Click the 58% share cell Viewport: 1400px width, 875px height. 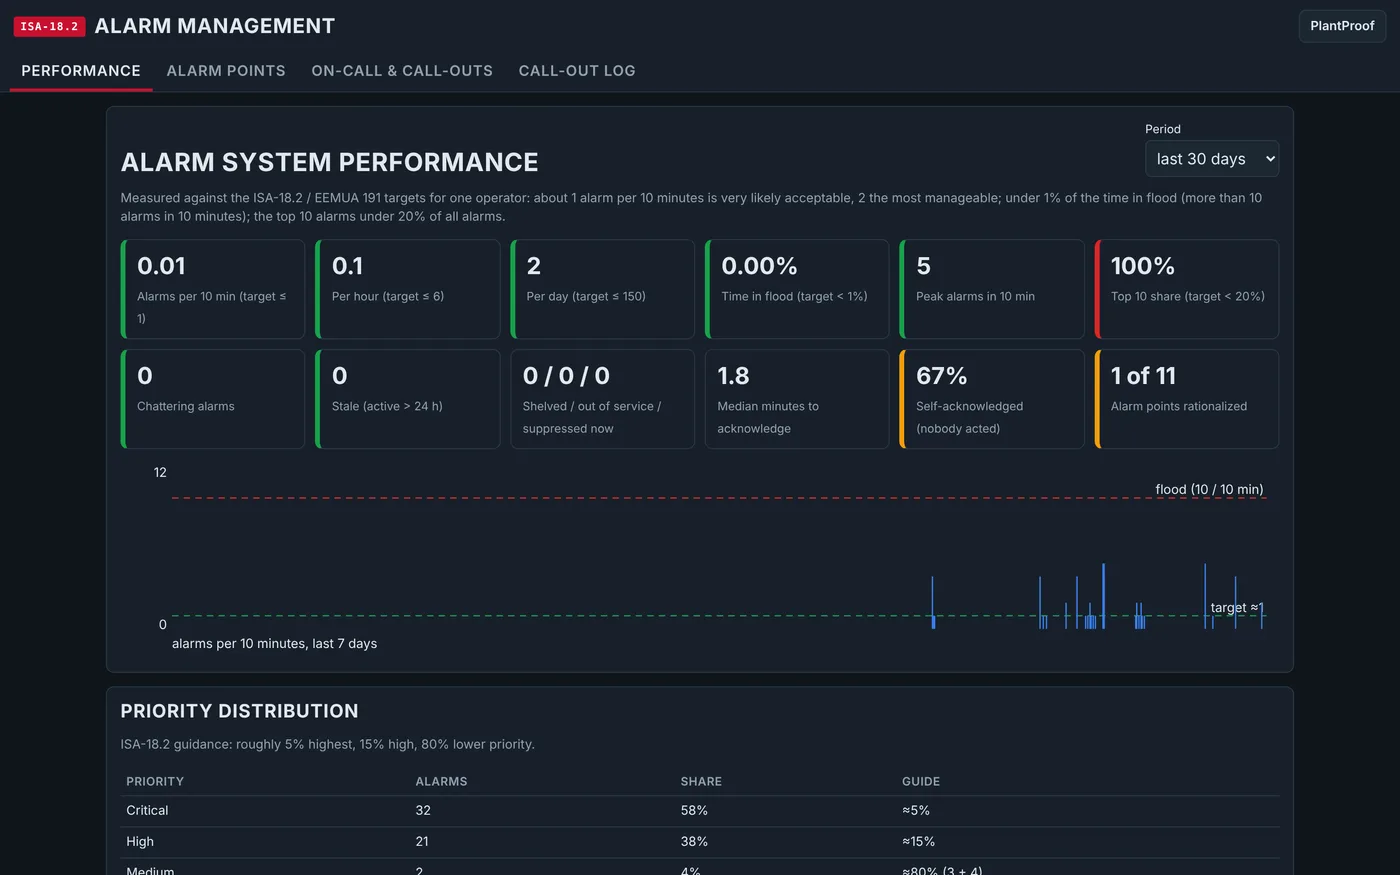[694, 810]
